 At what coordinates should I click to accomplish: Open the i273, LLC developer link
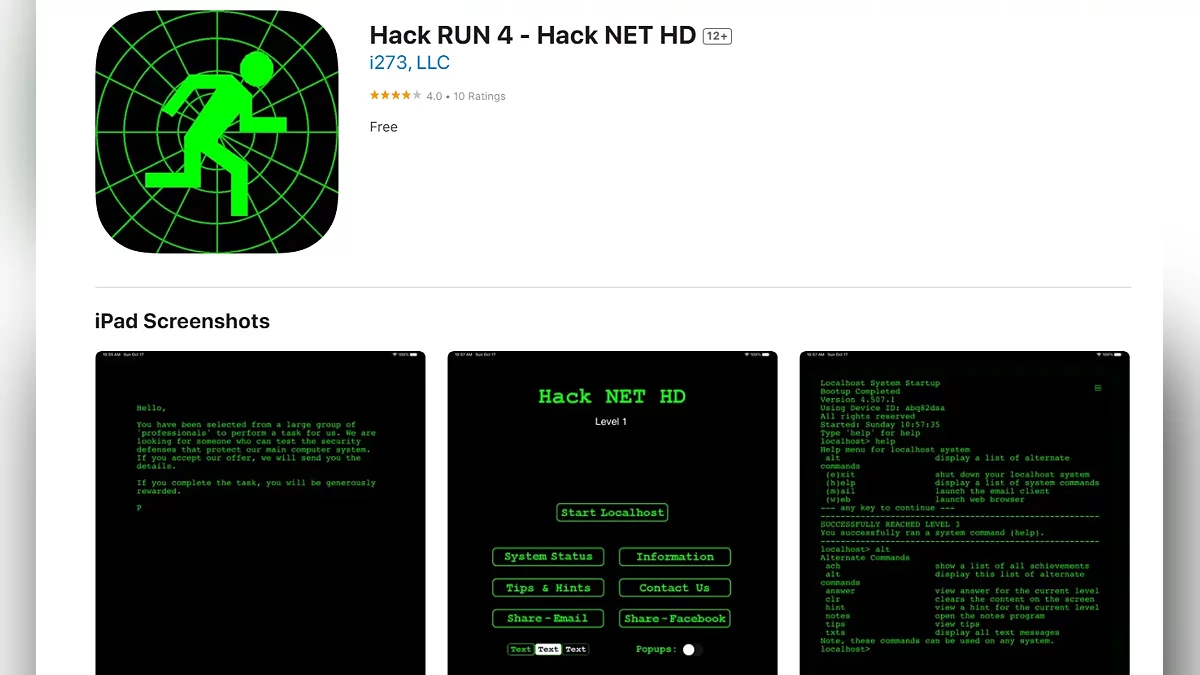pos(410,63)
